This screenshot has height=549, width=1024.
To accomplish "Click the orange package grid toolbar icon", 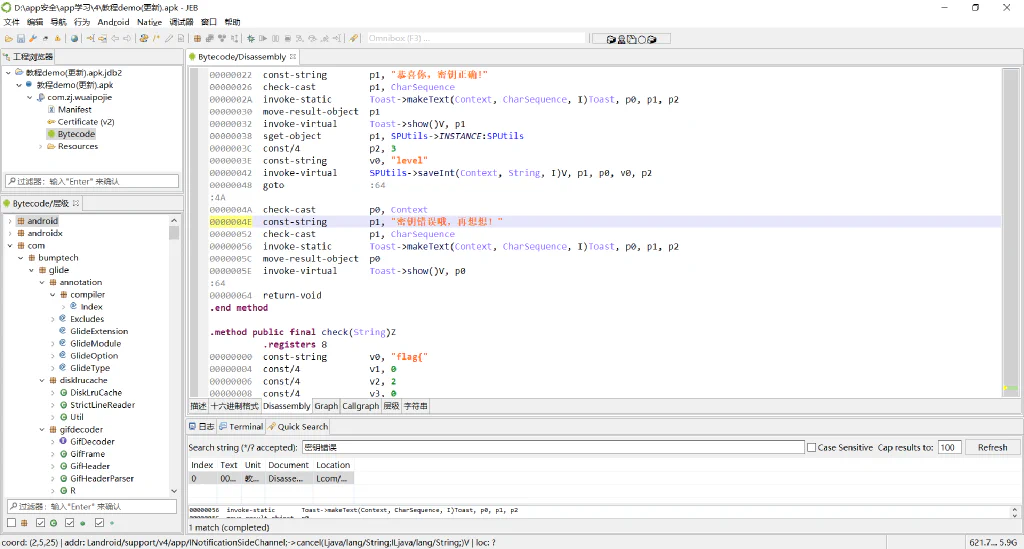I will coord(197,39).
